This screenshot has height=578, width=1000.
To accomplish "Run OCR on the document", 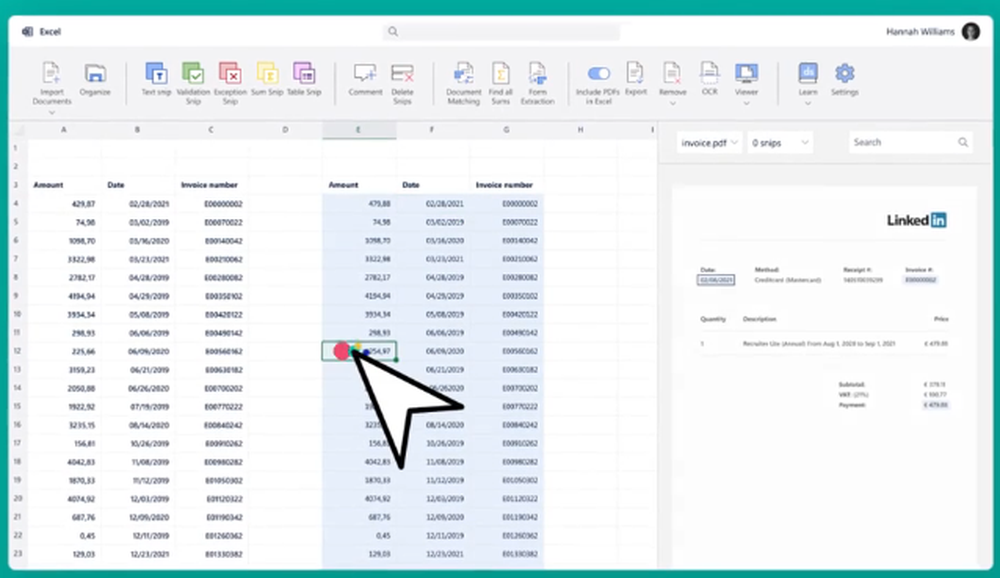I will [x=709, y=73].
